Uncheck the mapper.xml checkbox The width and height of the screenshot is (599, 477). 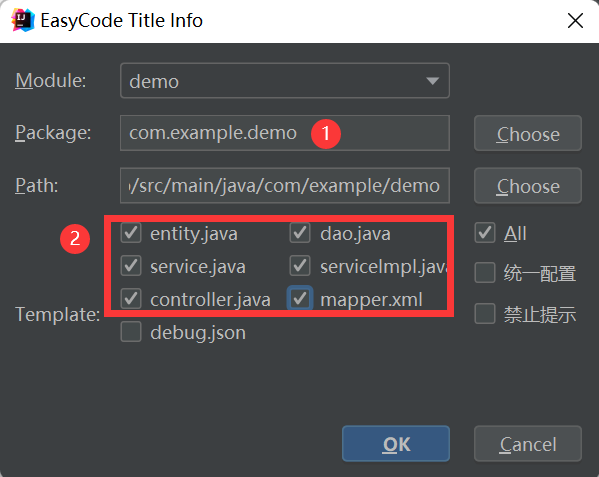300,299
